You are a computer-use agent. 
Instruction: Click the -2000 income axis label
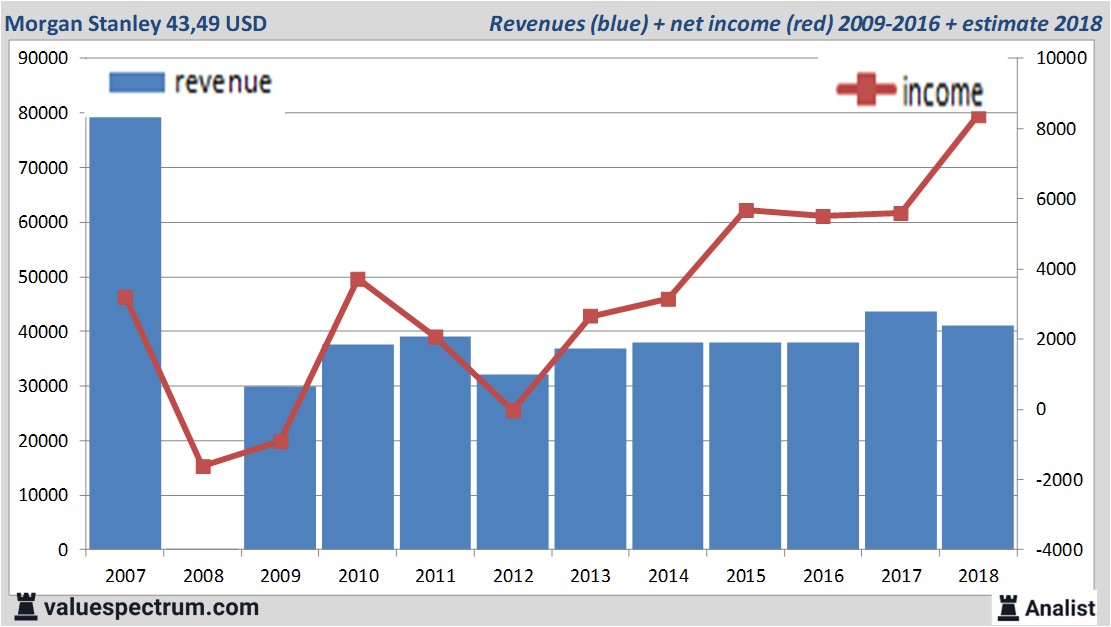pos(1059,480)
